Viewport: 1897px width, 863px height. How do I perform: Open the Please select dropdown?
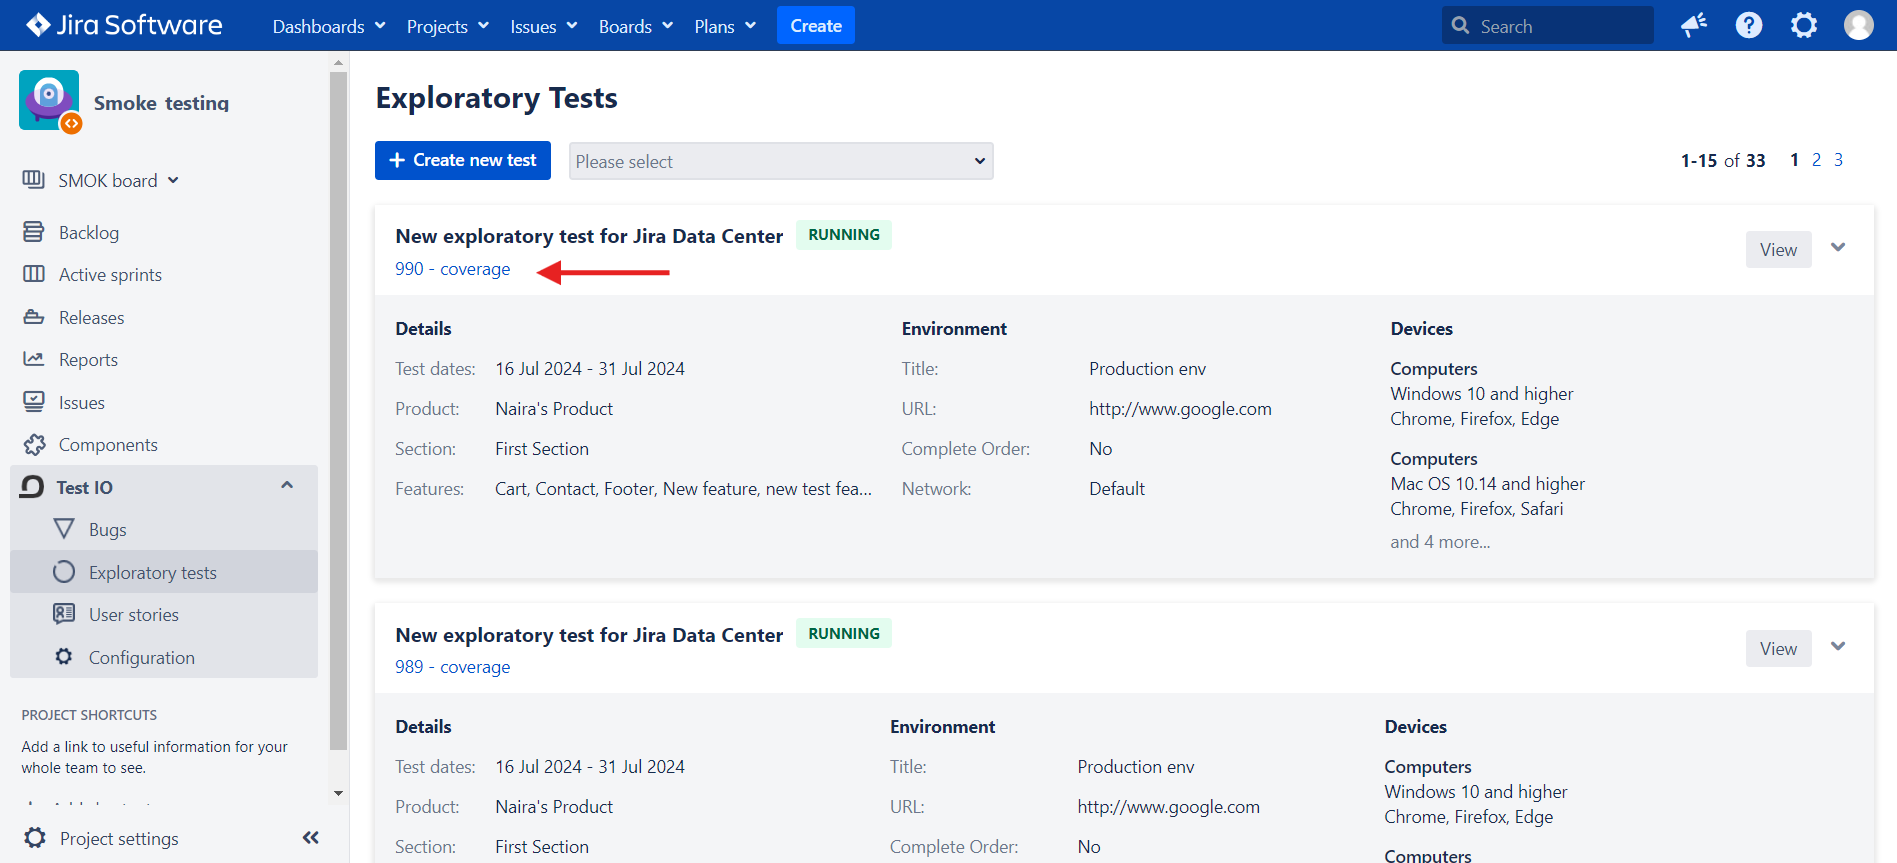(781, 161)
